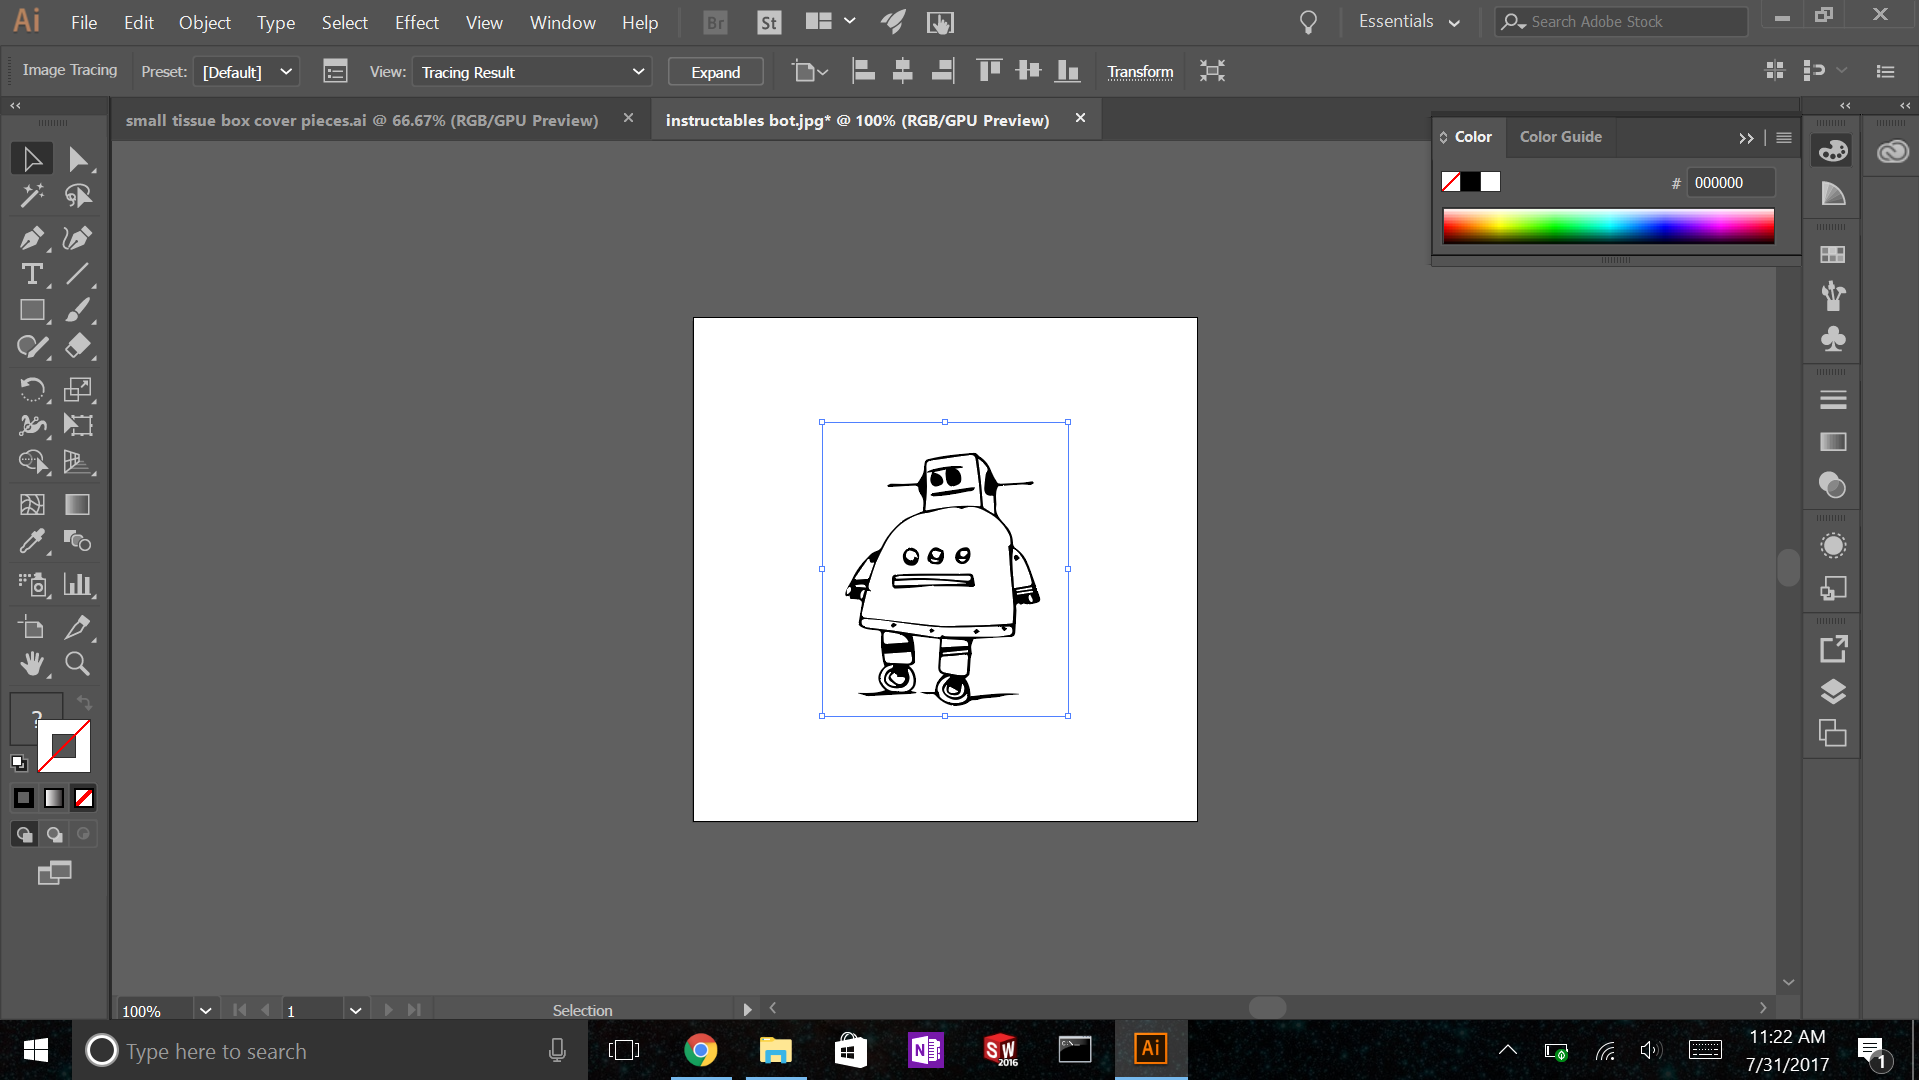Collapse the Color panel with double arrows
The image size is (1919, 1080).
pyautogui.click(x=1746, y=138)
